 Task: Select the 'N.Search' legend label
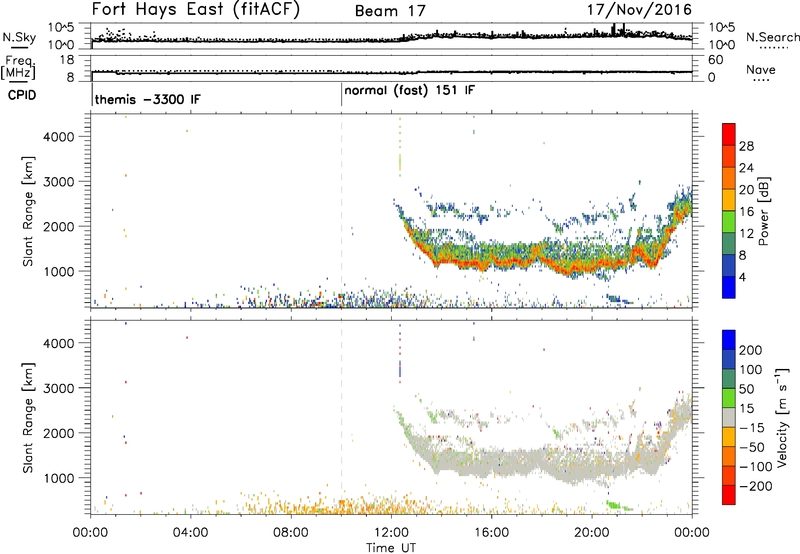(772, 37)
